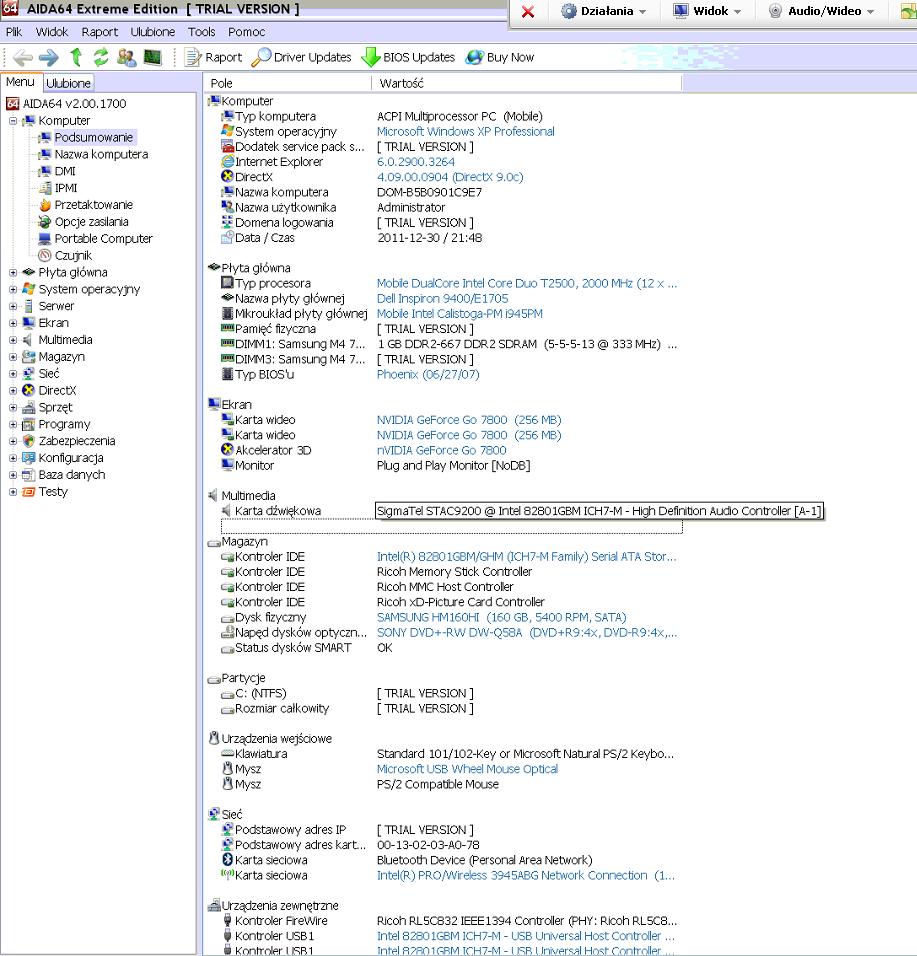Open the Audio/Wideo dropdown
This screenshot has width=917, height=956.
pyautogui.click(x=822, y=11)
